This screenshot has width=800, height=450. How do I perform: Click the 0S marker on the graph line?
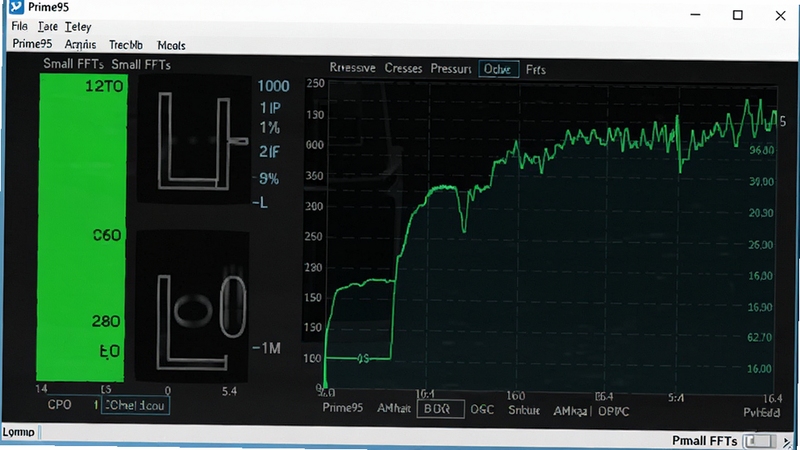point(363,359)
